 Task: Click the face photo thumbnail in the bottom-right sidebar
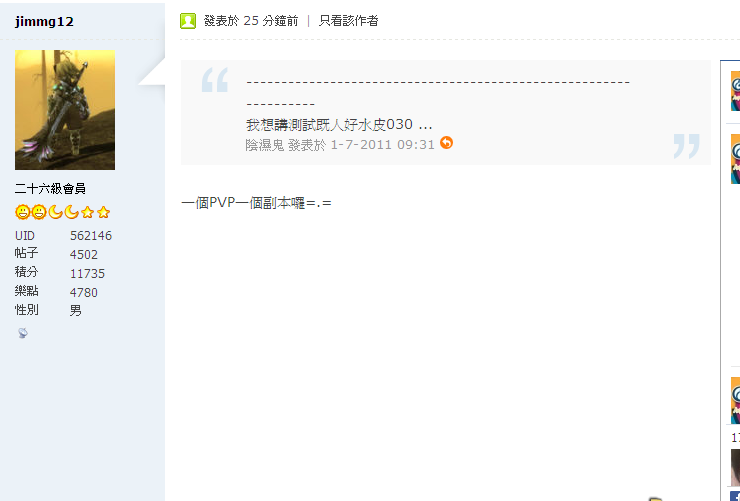coord(735,467)
